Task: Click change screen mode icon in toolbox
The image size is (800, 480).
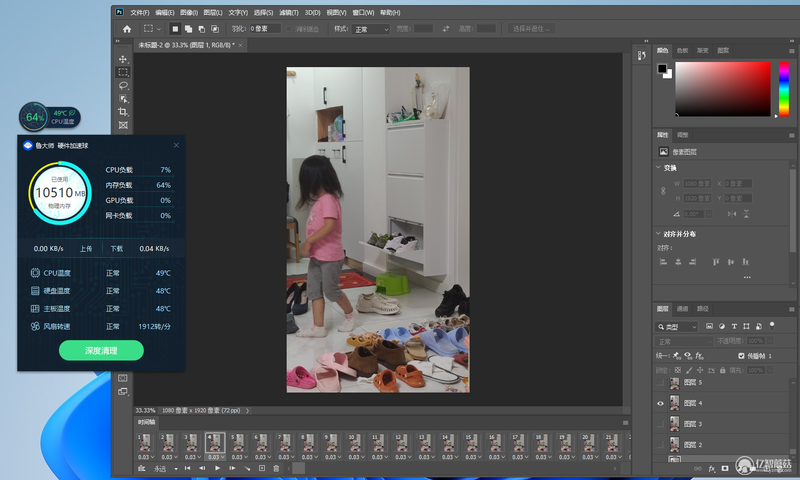Action: coord(123,391)
